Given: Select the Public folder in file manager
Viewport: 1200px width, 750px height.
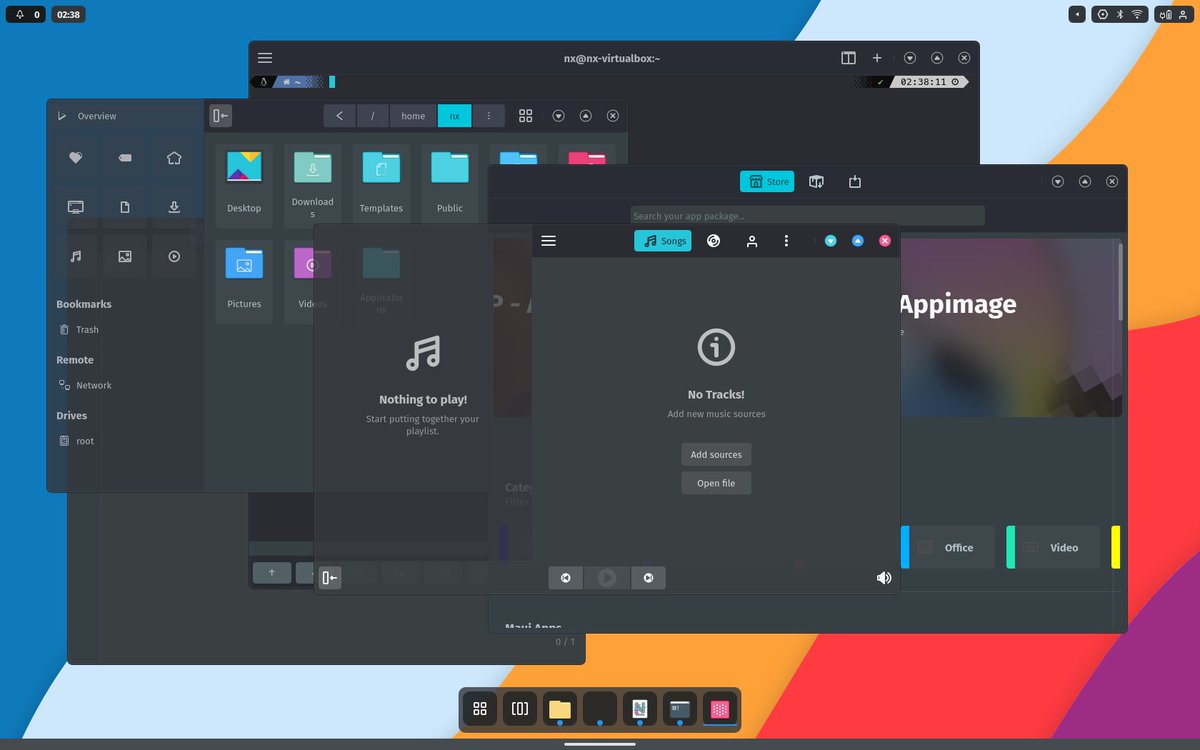Looking at the screenshot, I should click(x=450, y=186).
